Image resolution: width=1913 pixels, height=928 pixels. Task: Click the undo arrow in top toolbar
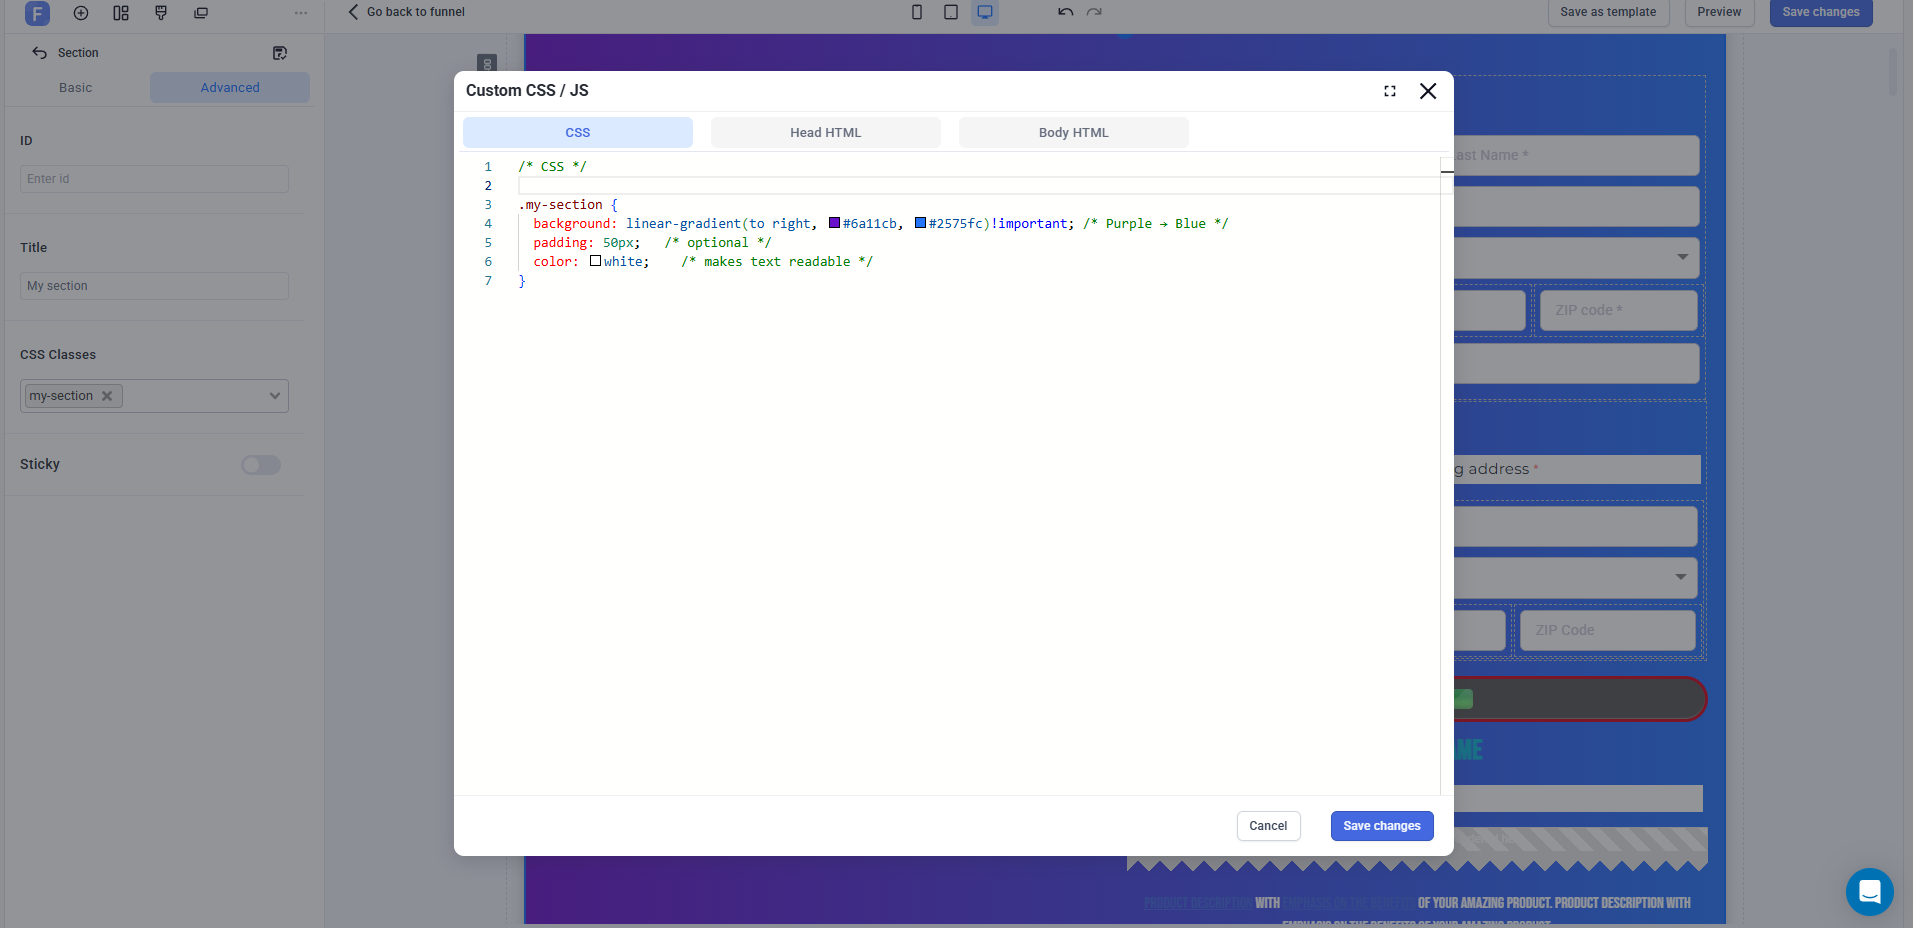tap(1066, 12)
